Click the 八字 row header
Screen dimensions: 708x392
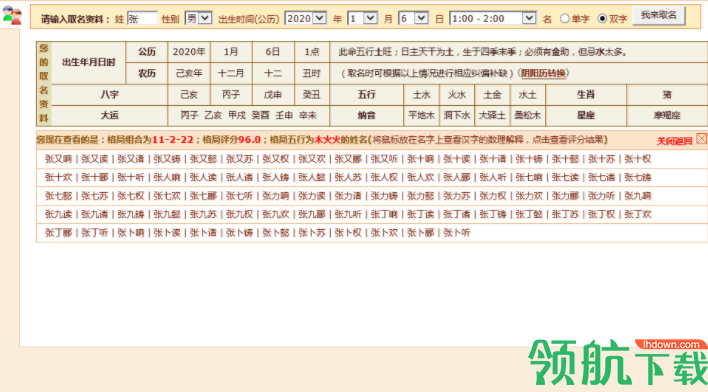pos(110,95)
